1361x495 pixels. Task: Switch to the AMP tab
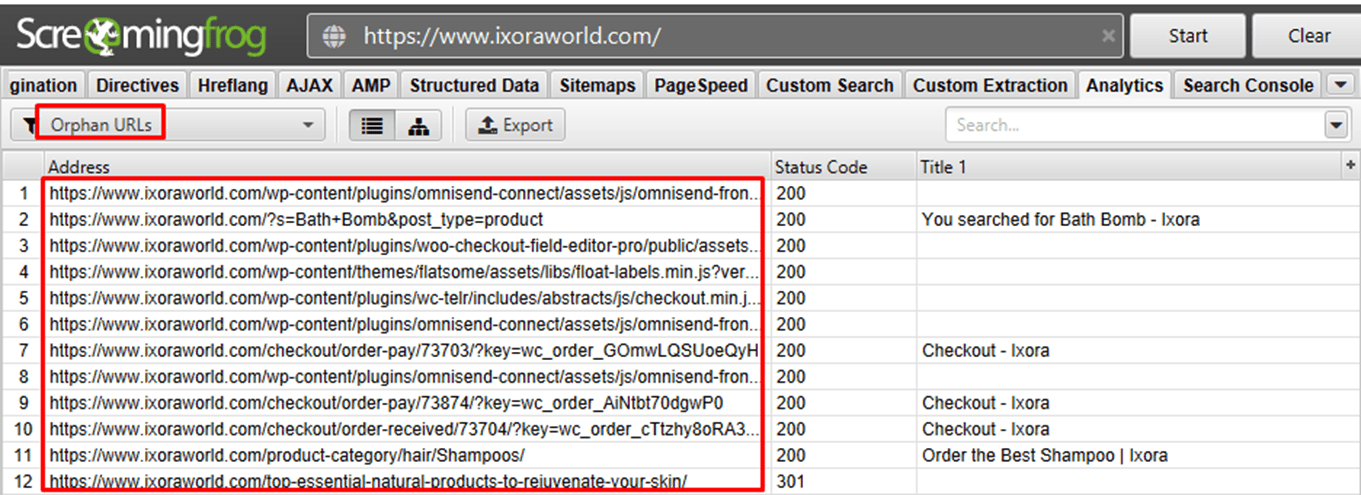click(x=371, y=86)
